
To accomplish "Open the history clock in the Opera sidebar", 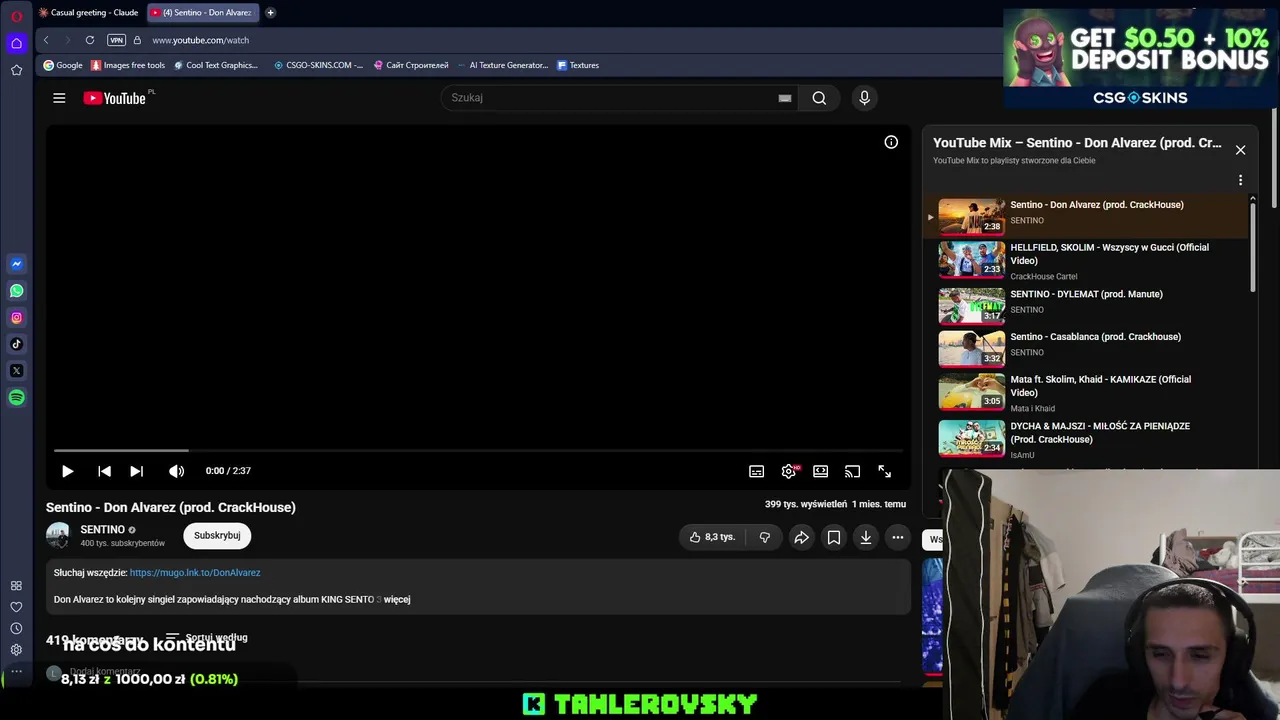I will coord(16,628).
